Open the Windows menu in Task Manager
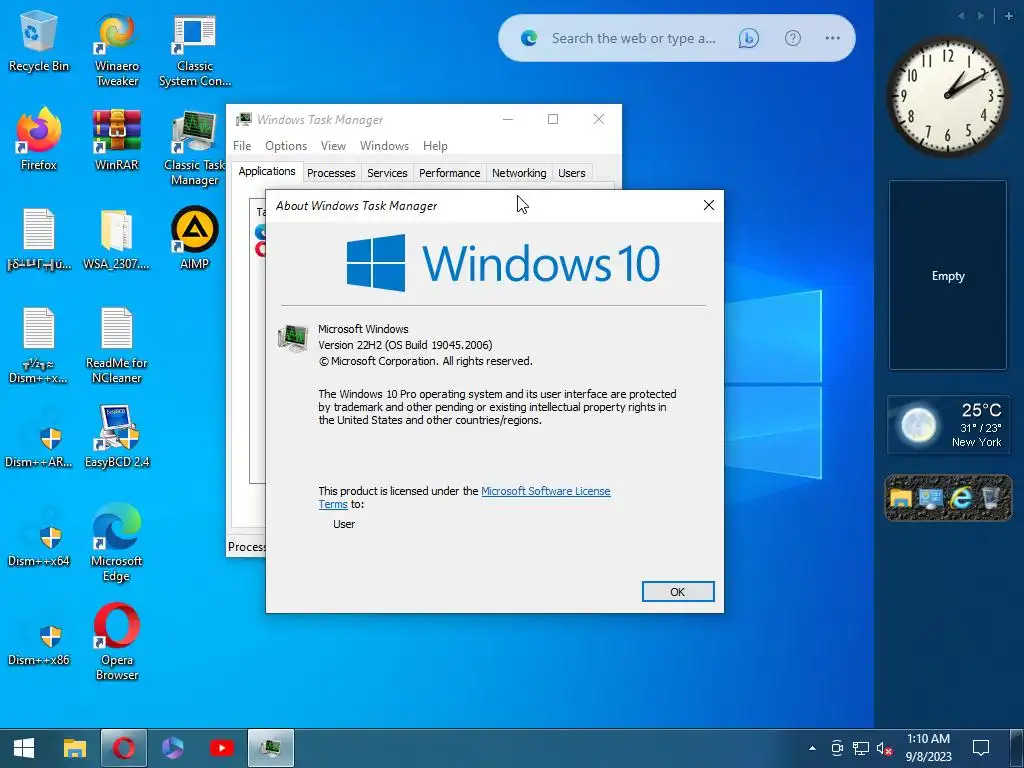Image resolution: width=1024 pixels, height=768 pixels. point(385,146)
